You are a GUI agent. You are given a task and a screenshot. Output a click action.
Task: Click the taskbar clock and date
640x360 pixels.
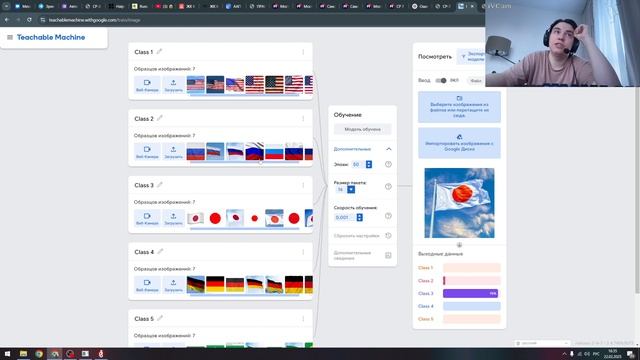(613, 354)
